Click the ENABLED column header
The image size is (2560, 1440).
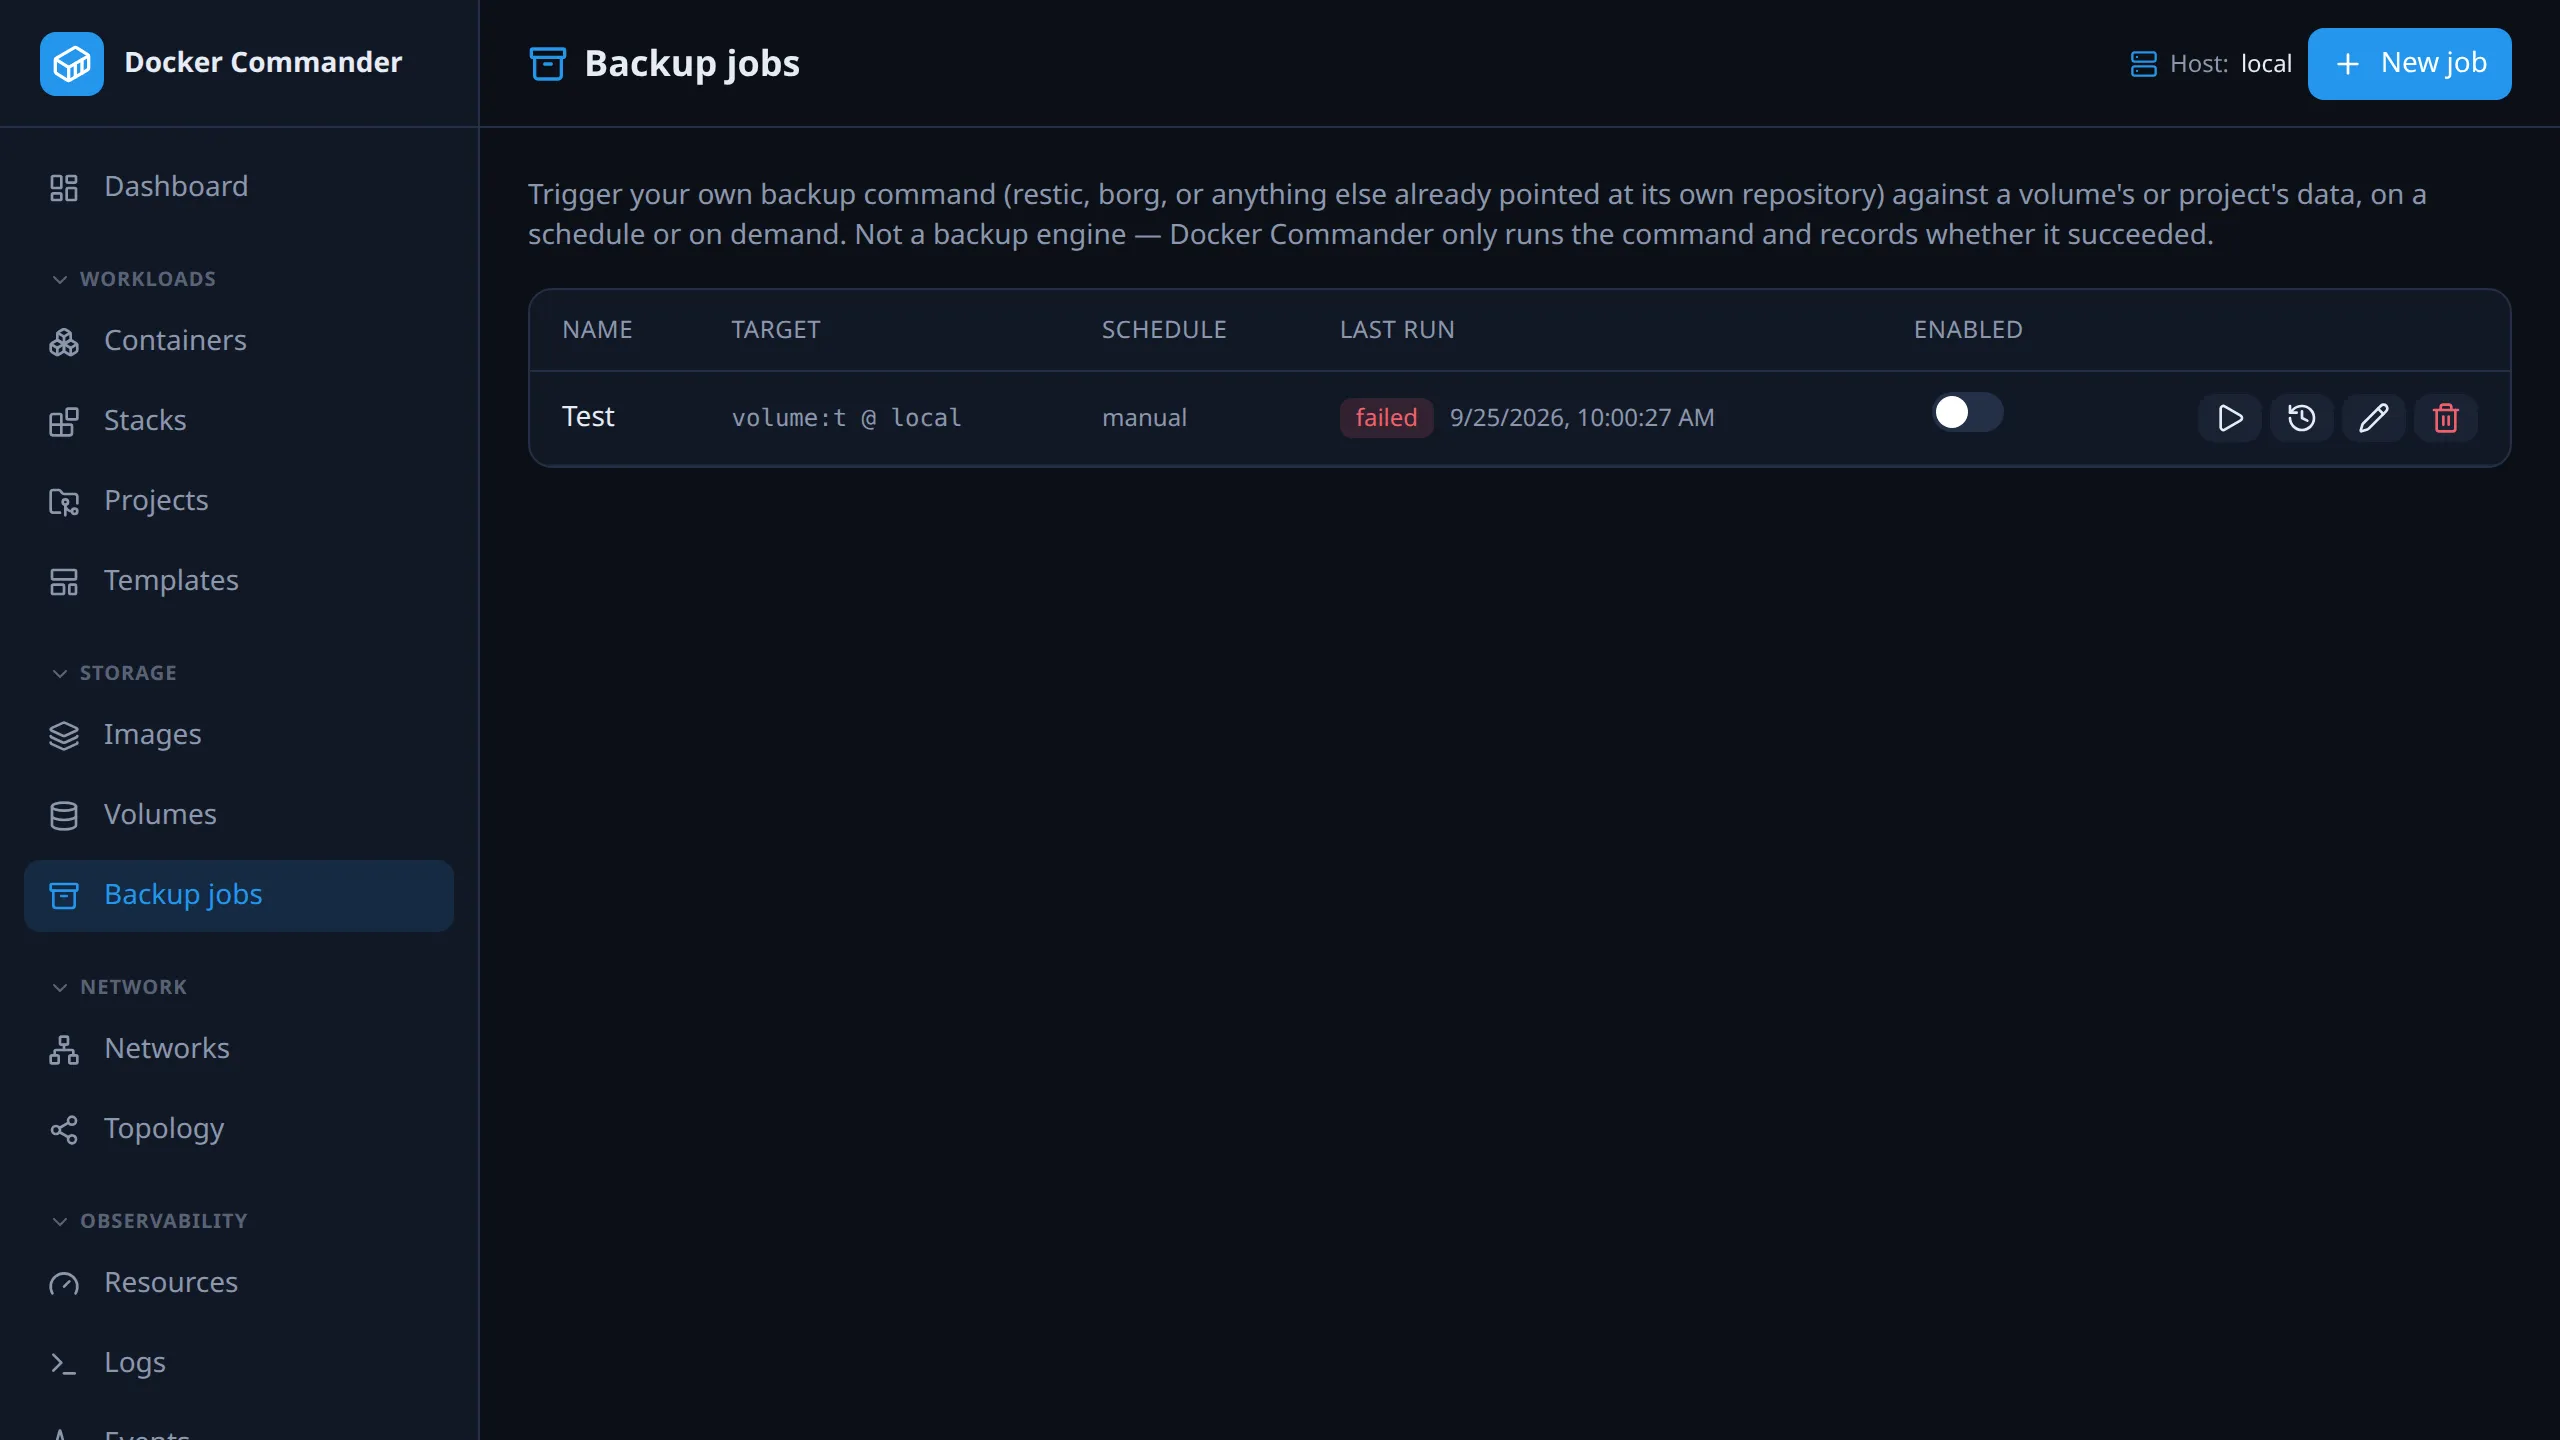[x=1968, y=330]
